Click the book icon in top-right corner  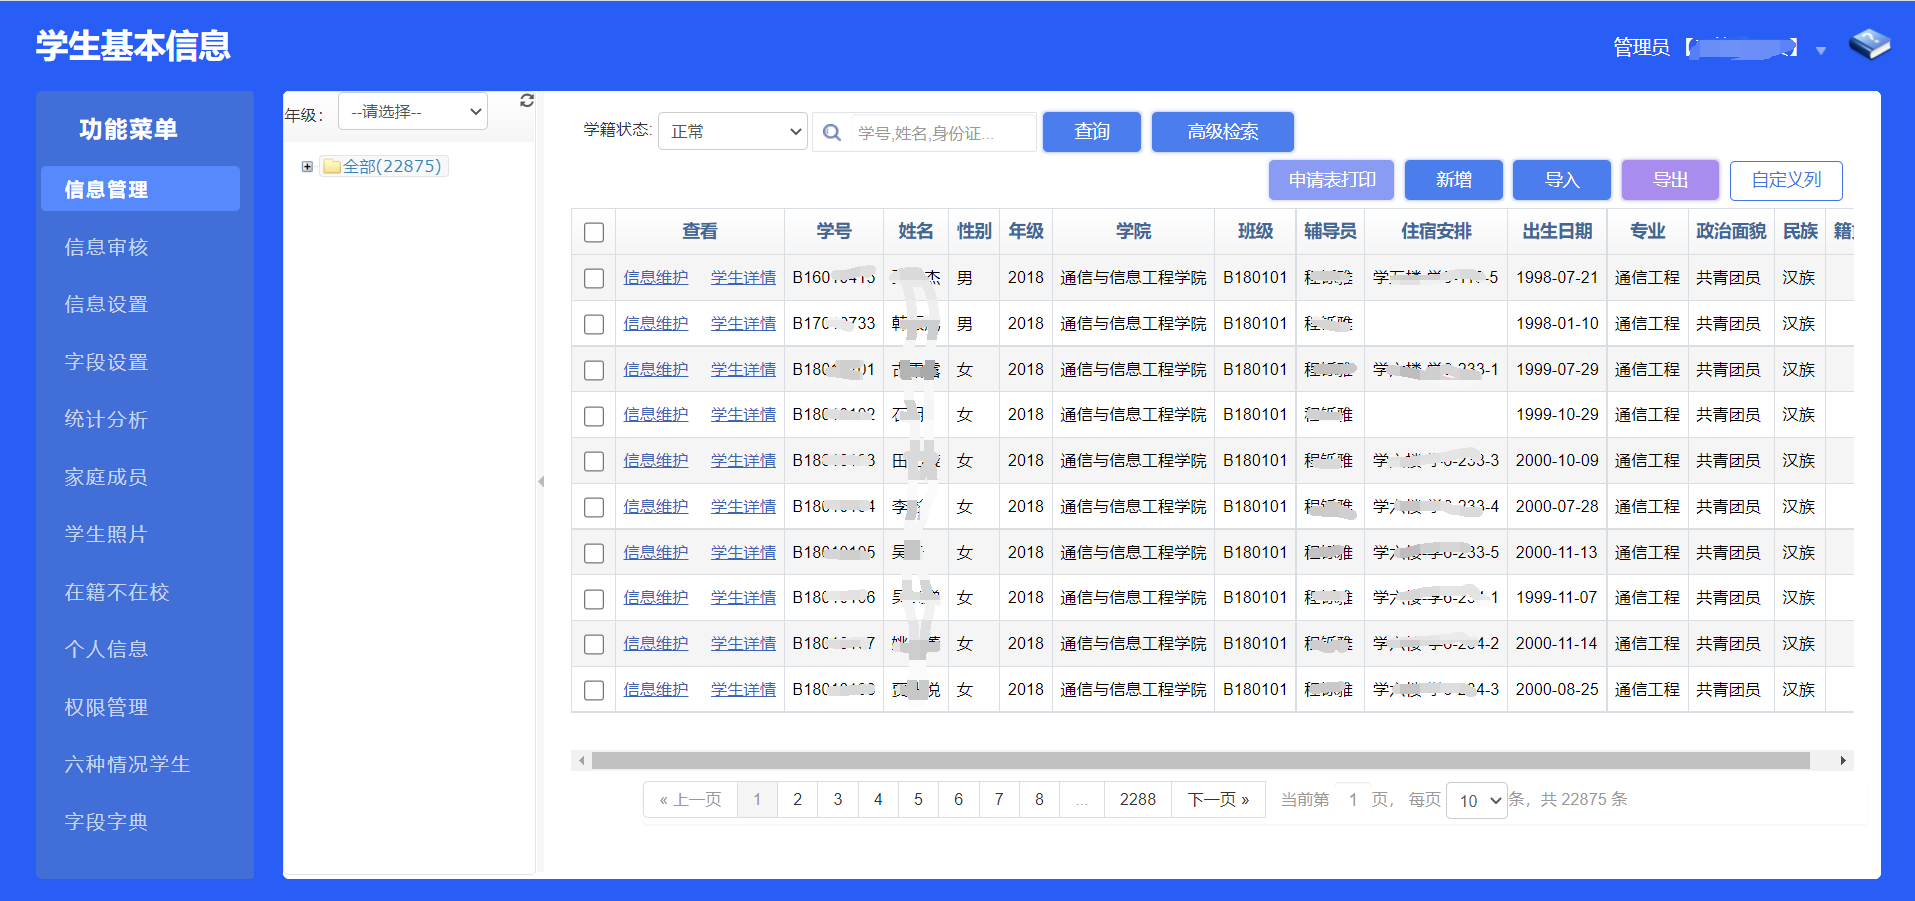click(x=1869, y=44)
